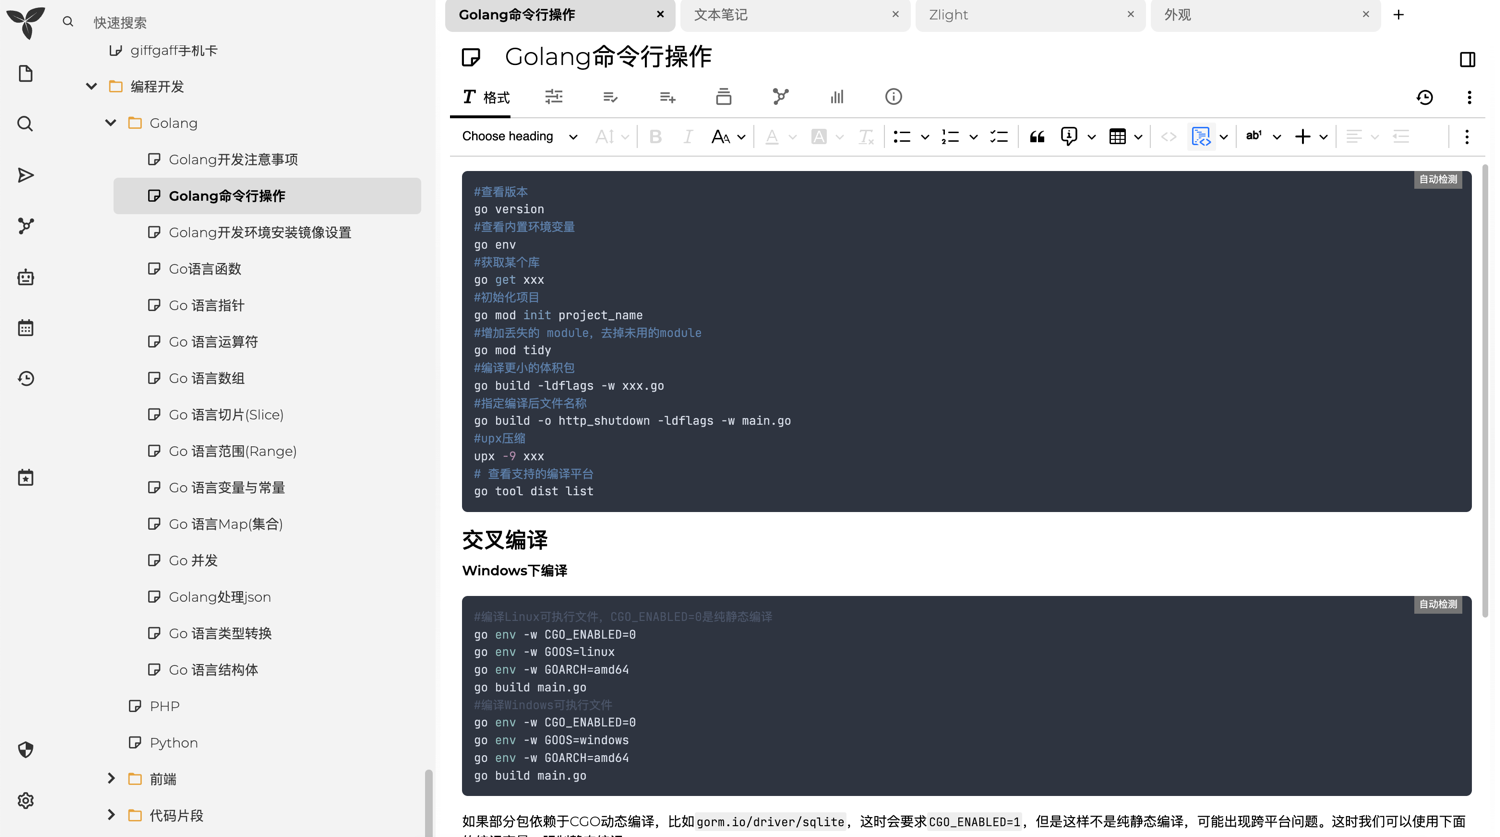This screenshot has height=837, width=1500.
Task: Click first code block 自动检测 language label
Action: [x=1438, y=180]
